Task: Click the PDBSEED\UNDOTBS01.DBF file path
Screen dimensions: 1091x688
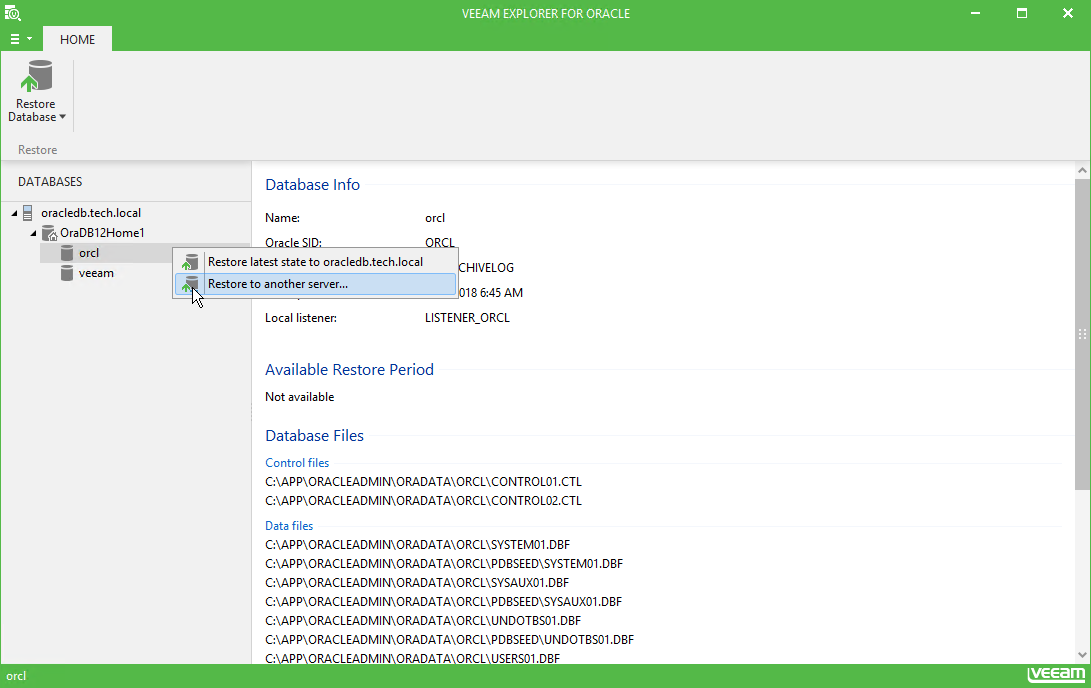Action: 449,640
